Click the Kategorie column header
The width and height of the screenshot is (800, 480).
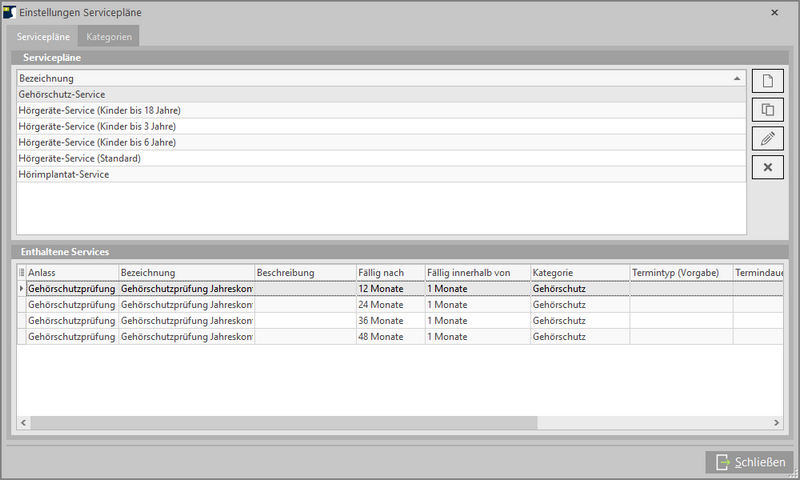click(x=578, y=272)
